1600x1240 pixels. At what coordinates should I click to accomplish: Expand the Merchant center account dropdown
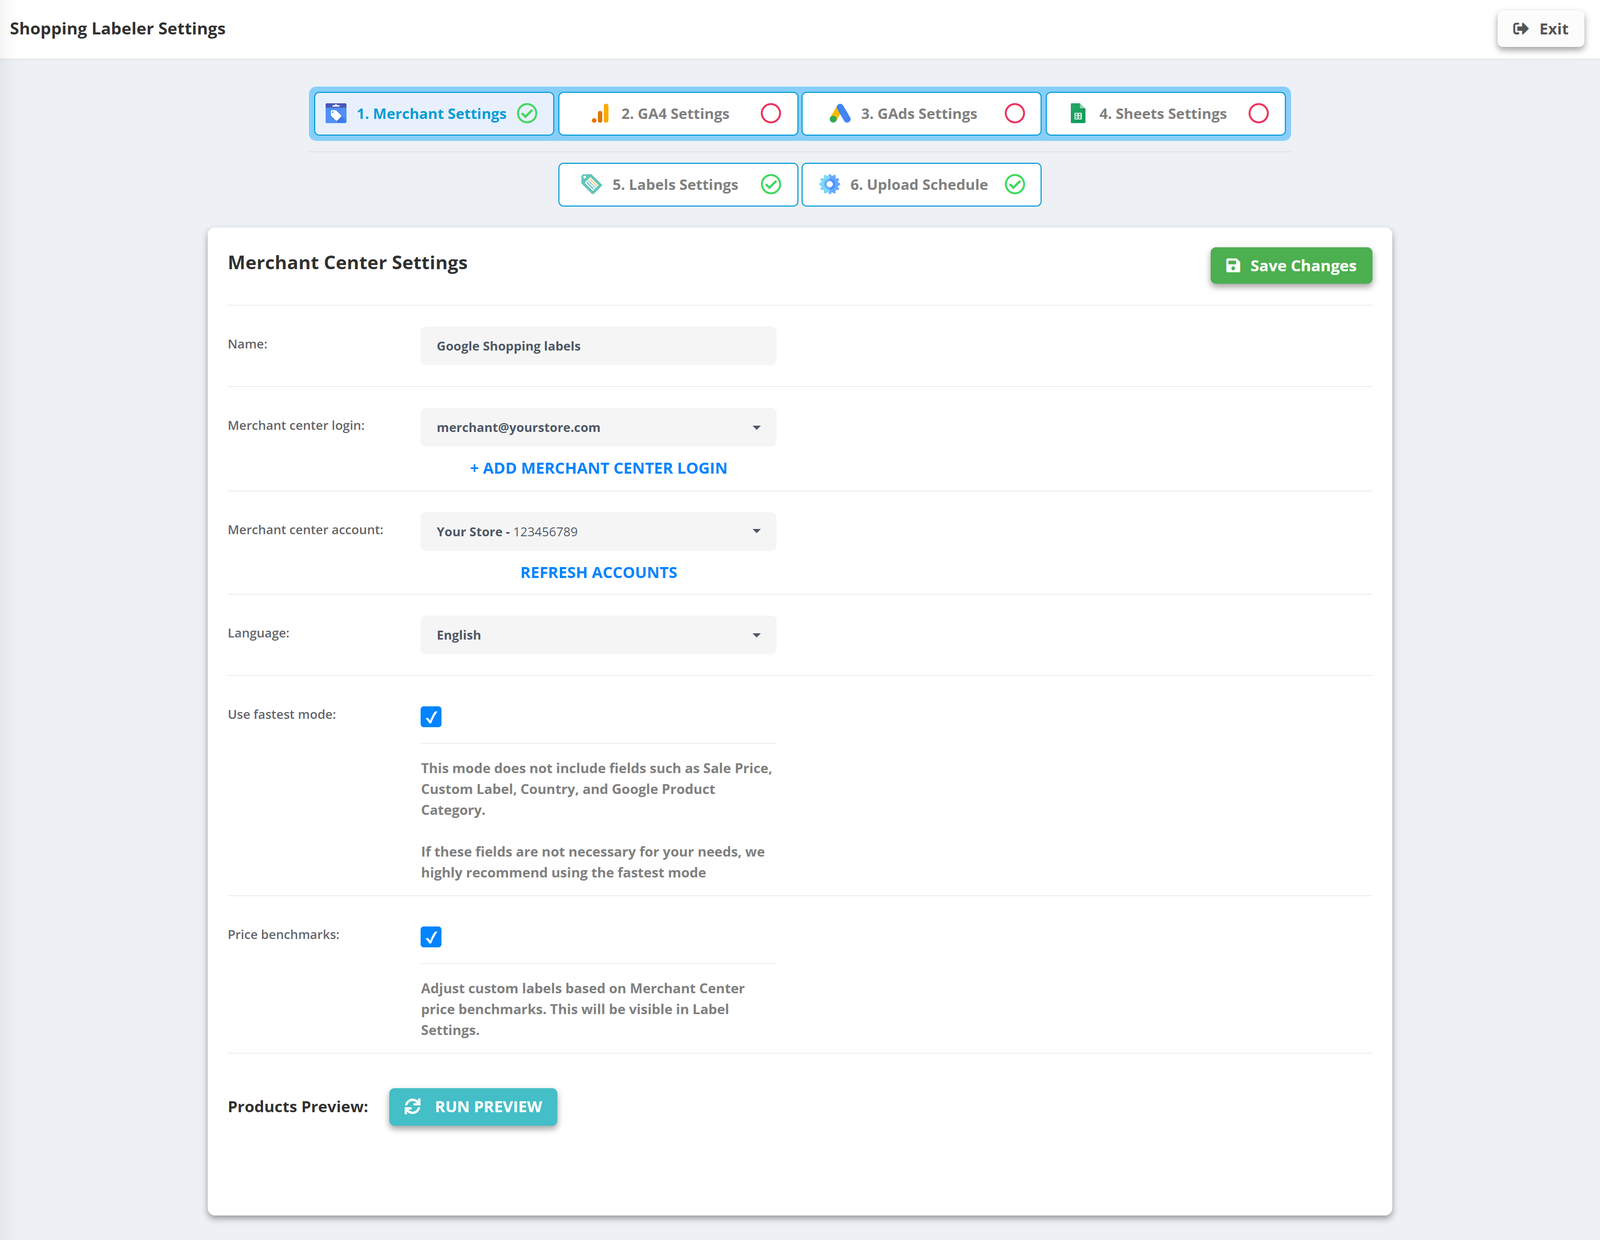point(598,531)
